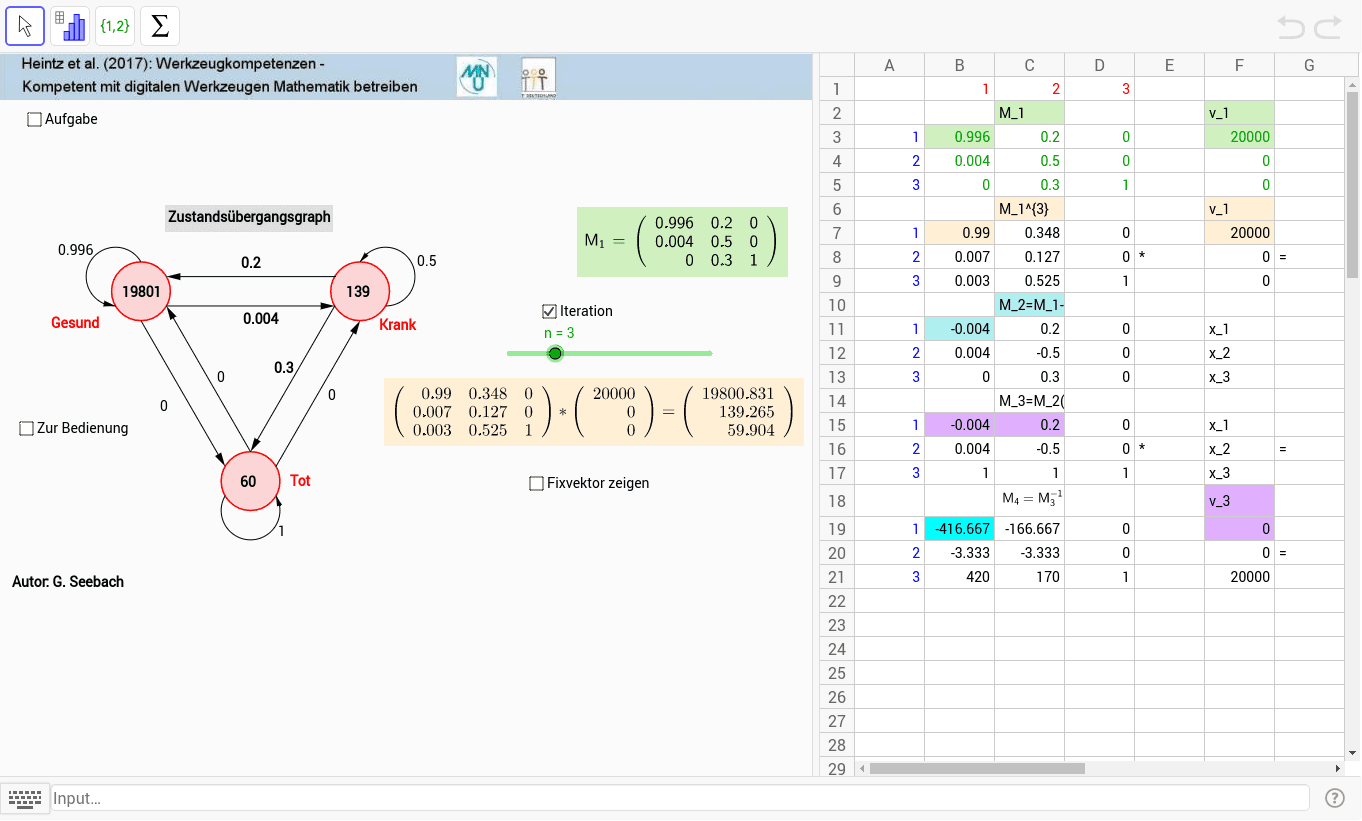Image resolution: width=1362 pixels, height=821 pixels.
Task: Tick the Fixvektor zeigen checkbox
Action: (x=536, y=483)
